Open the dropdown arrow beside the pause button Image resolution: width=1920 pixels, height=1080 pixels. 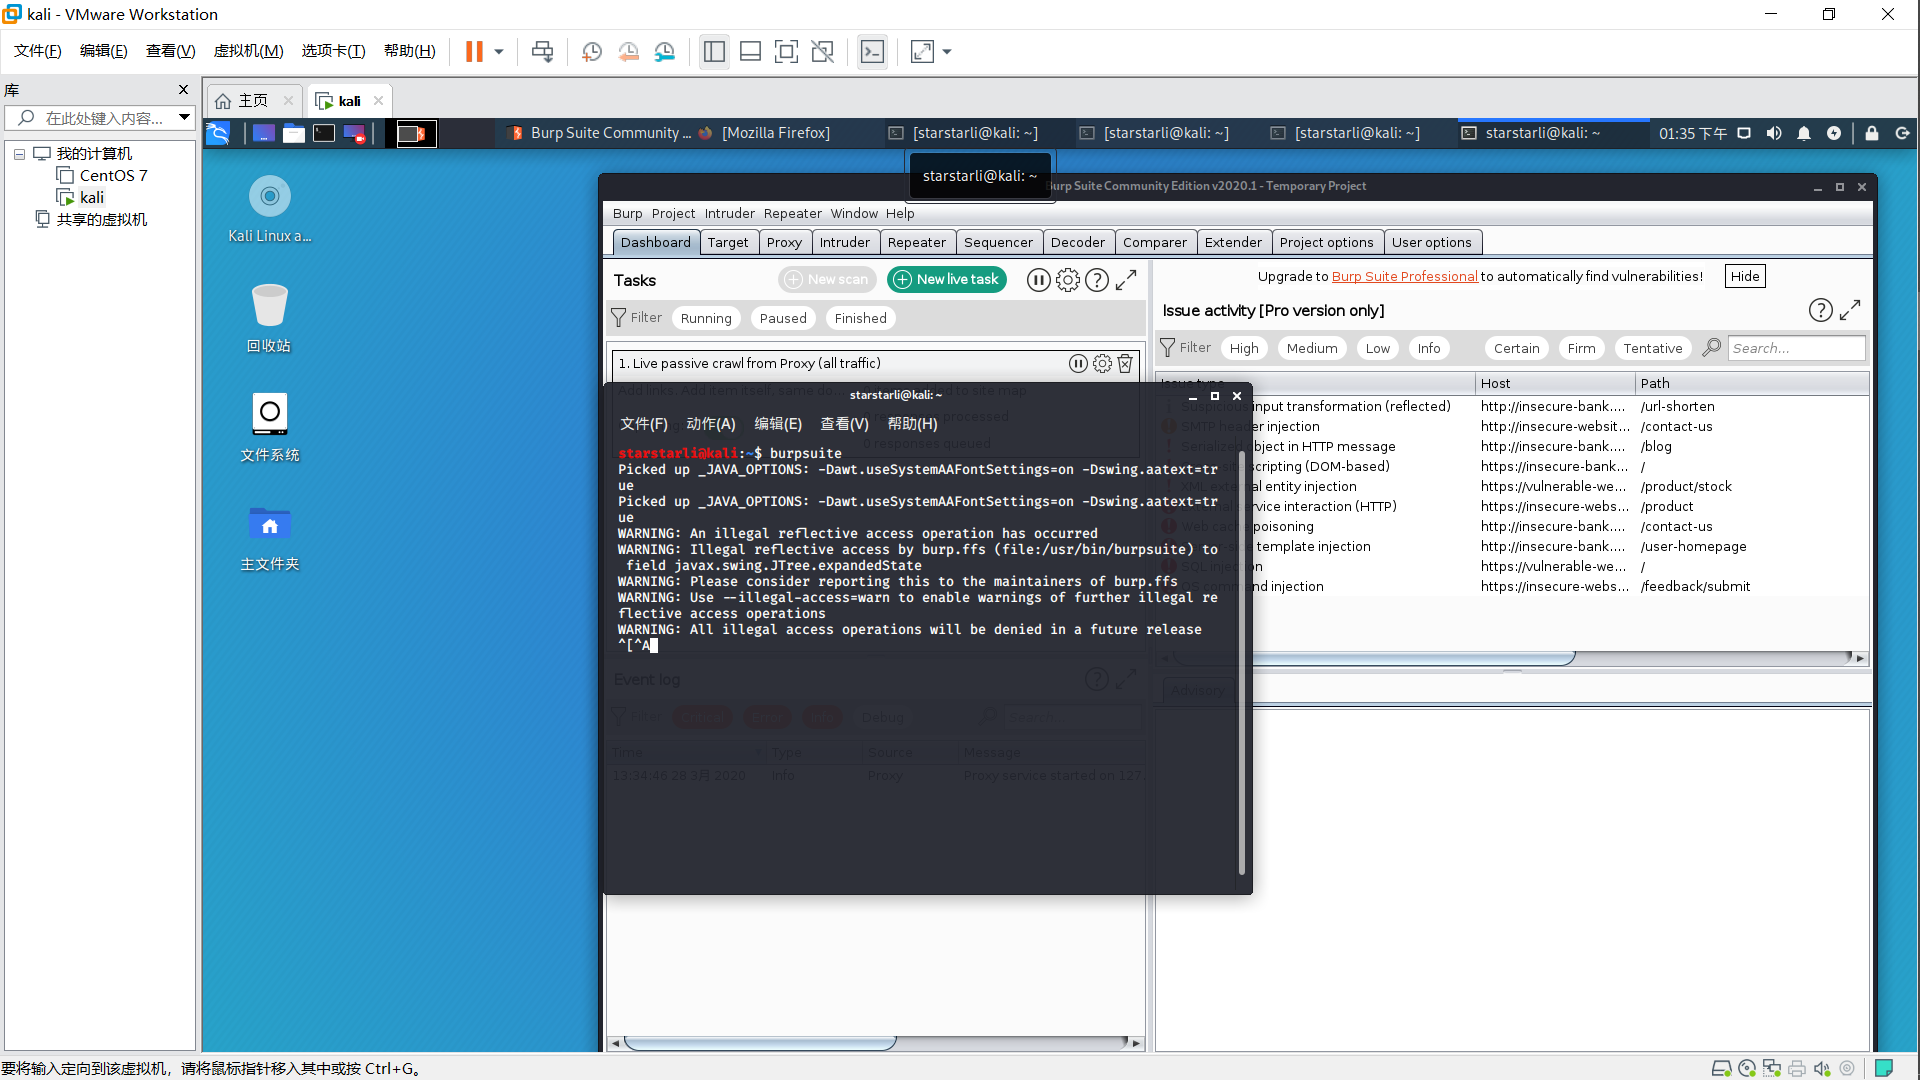499,52
